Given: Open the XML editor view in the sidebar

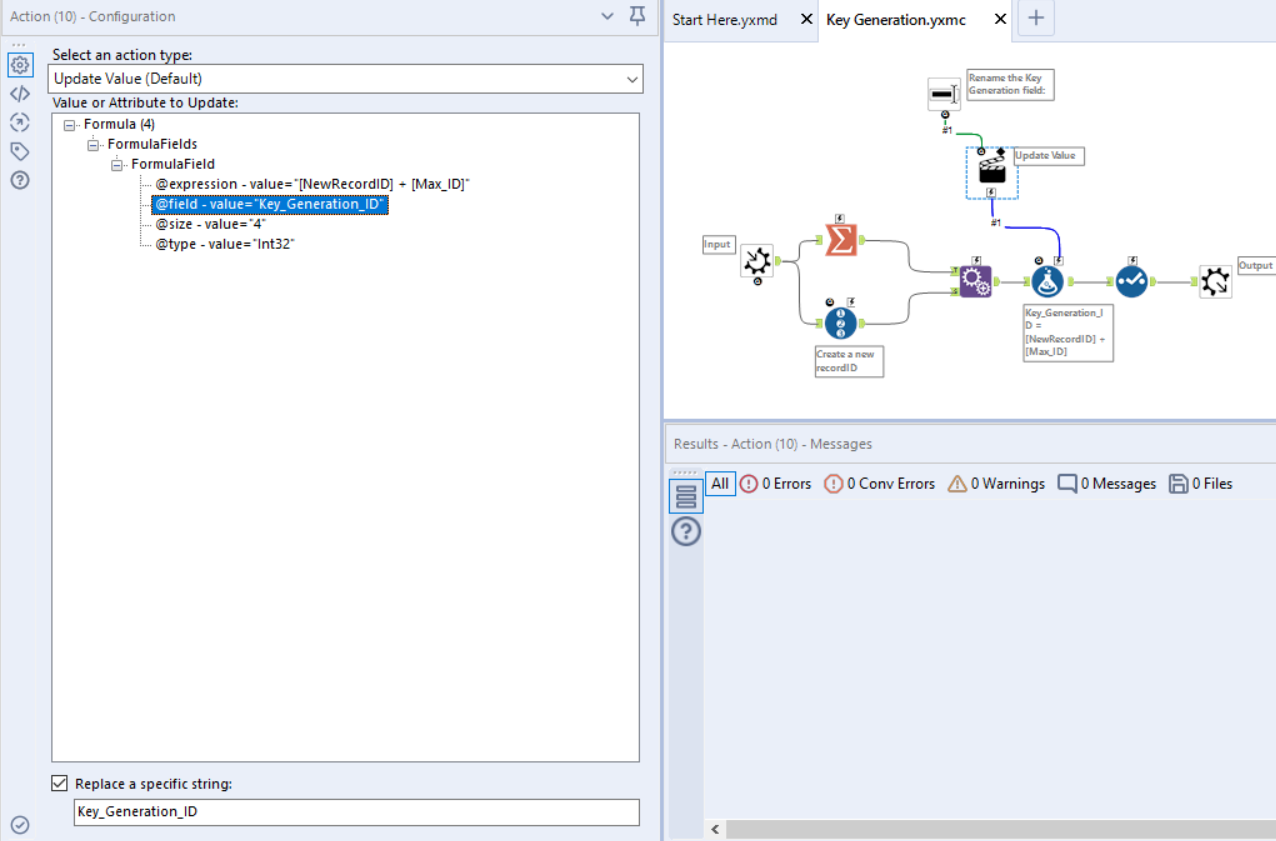Looking at the screenshot, I should [x=21, y=93].
